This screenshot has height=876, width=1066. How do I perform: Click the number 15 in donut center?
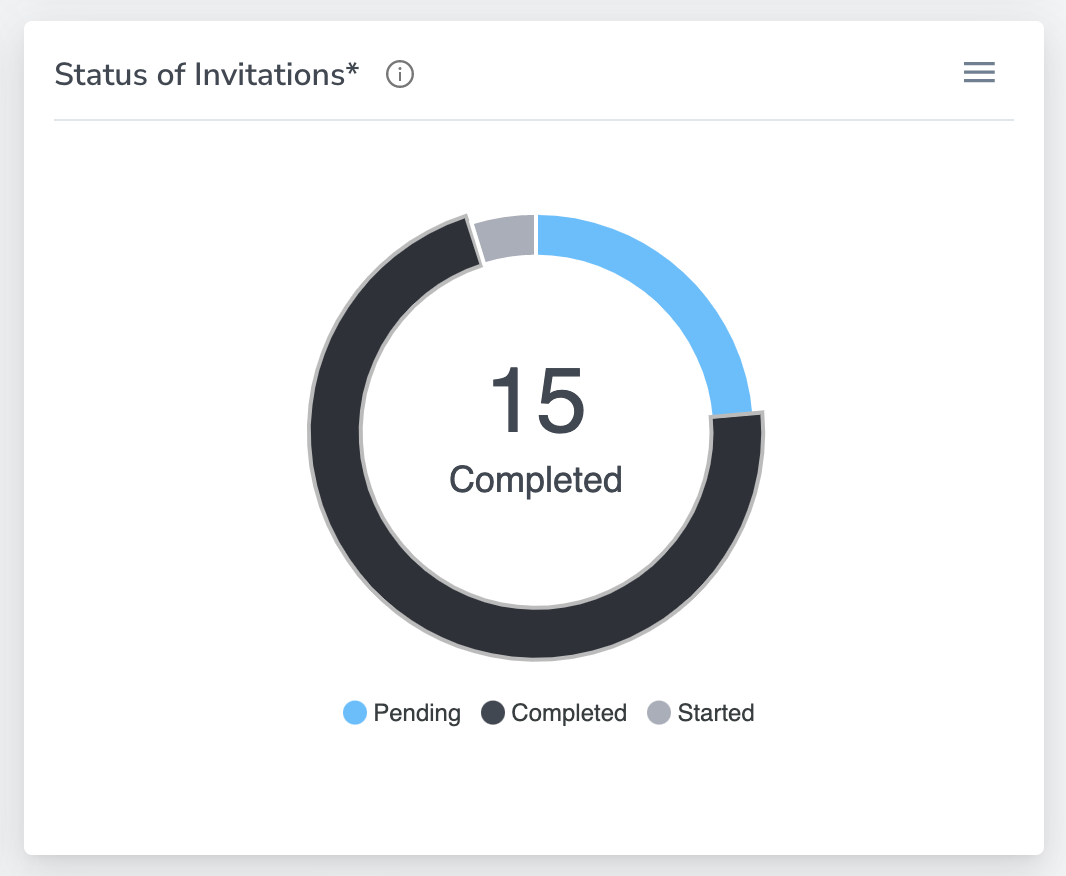pyautogui.click(x=536, y=401)
